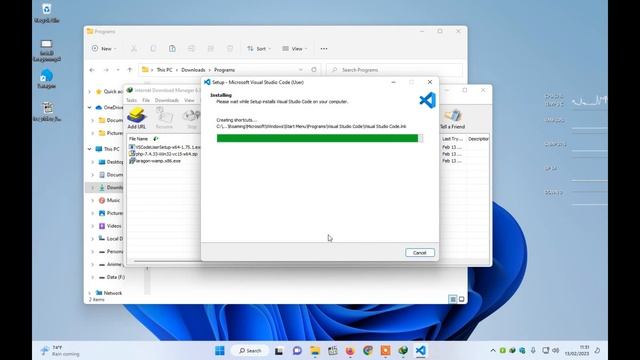Open the three-dot See more menu in Explorer
The image size is (640, 360).
click(x=324, y=49)
